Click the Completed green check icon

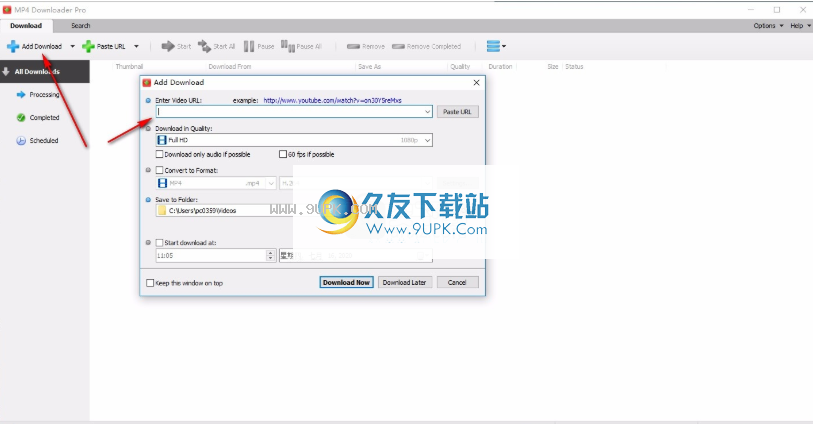[x=21, y=118]
